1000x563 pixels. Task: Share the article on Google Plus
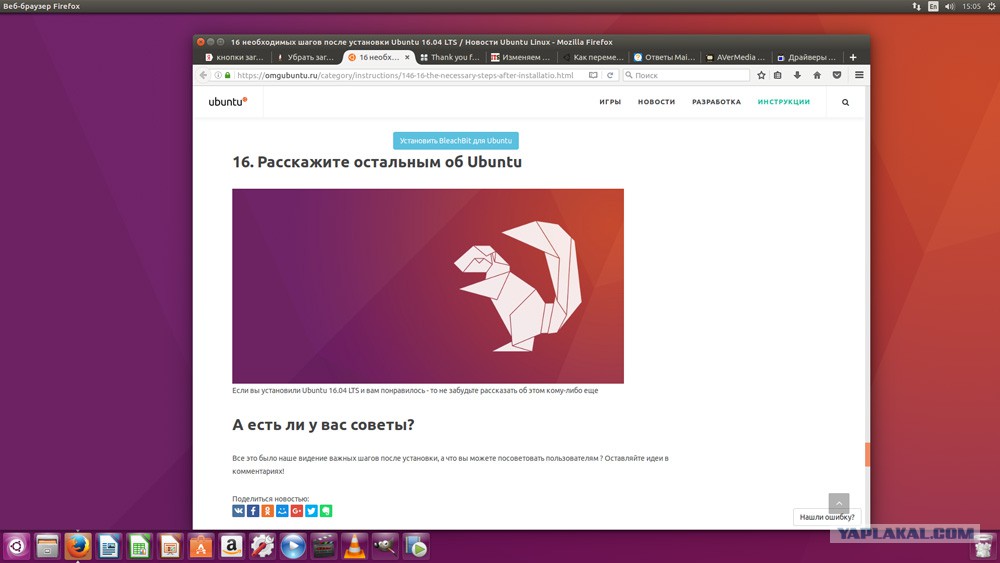click(297, 511)
